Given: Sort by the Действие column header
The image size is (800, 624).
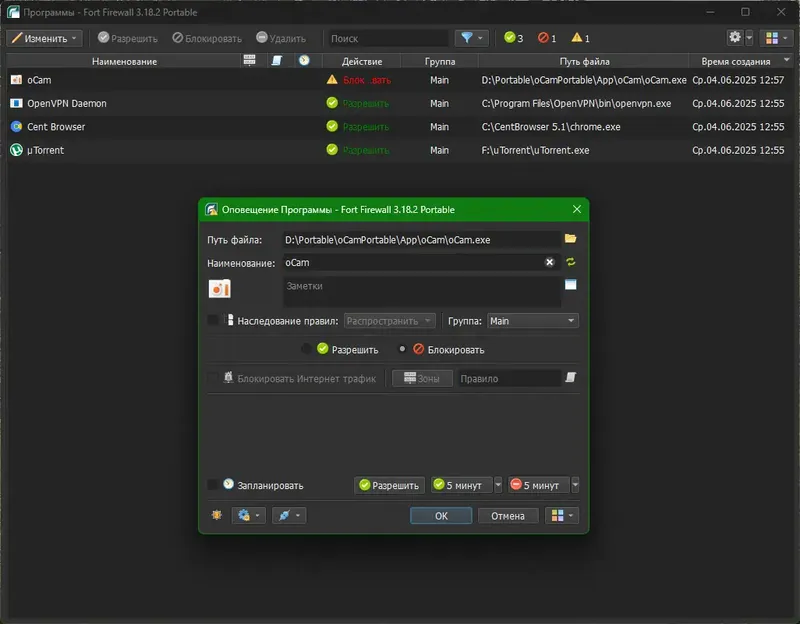Looking at the screenshot, I should (x=362, y=61).
